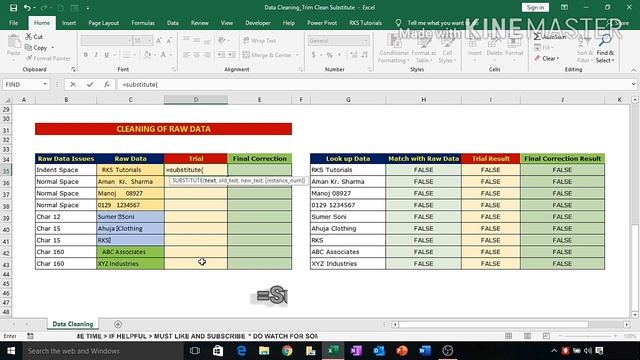640x360 pixels.
Task: Click AutoSum
Action: tap(550, 37)
